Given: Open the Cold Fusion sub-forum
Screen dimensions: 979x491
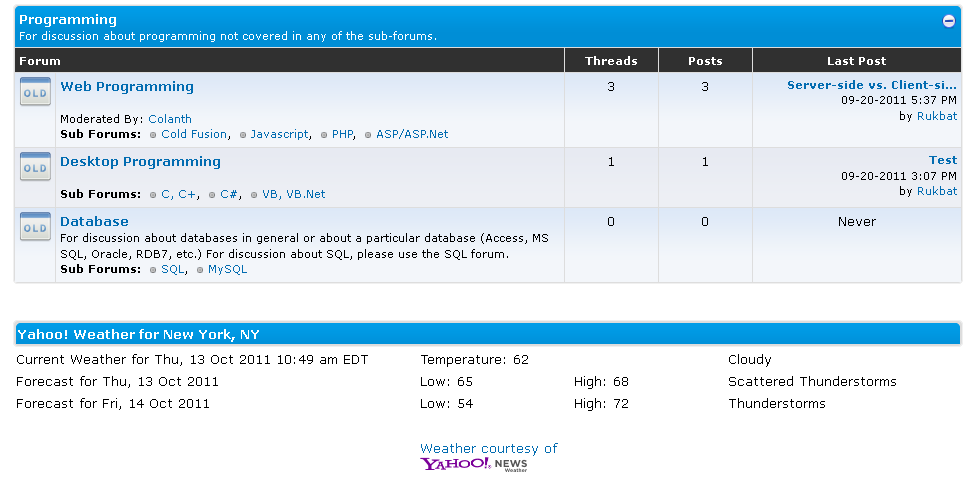Looking at the screenshot, I should pyautogui.click(x=194, y=134).
